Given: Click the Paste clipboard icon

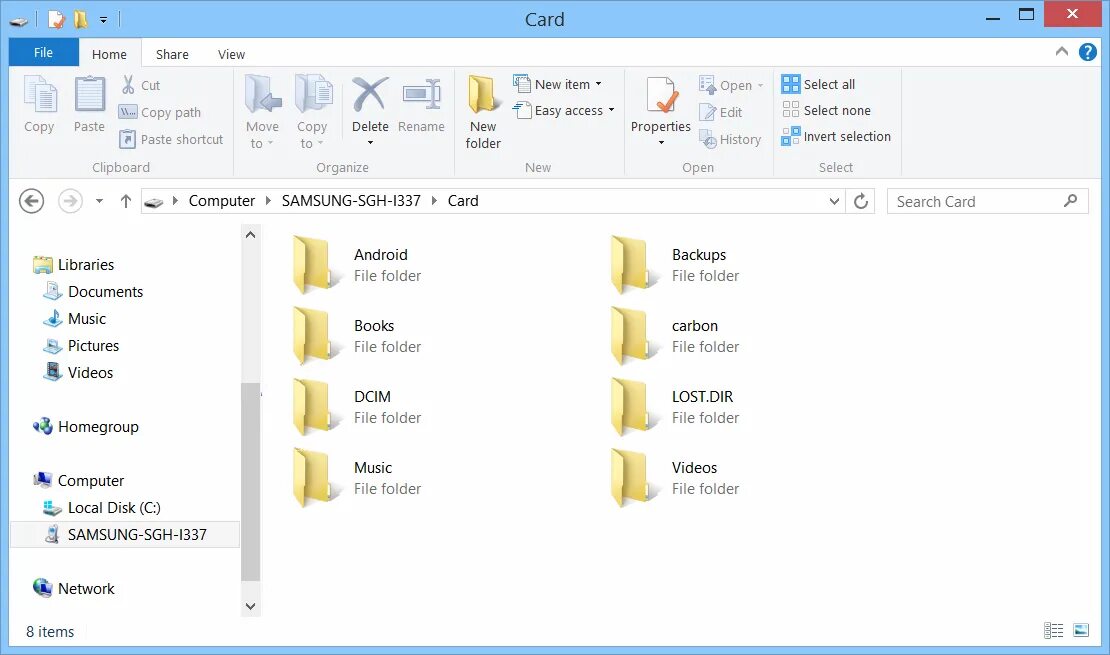Looking at the screenshot, I should click(90, 95).
